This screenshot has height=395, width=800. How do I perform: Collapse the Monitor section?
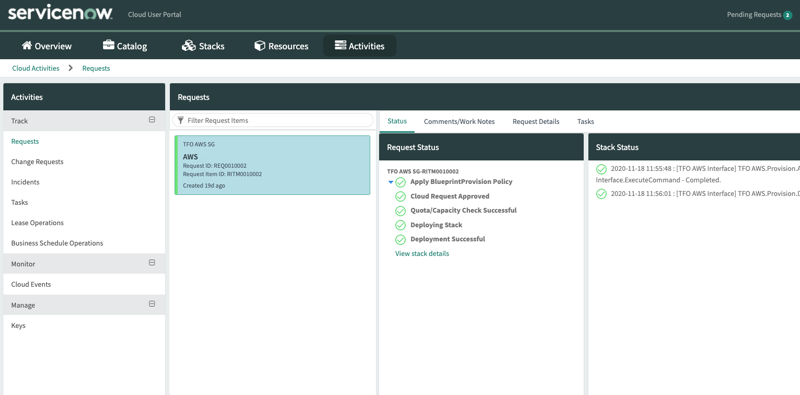pos(152,263)
